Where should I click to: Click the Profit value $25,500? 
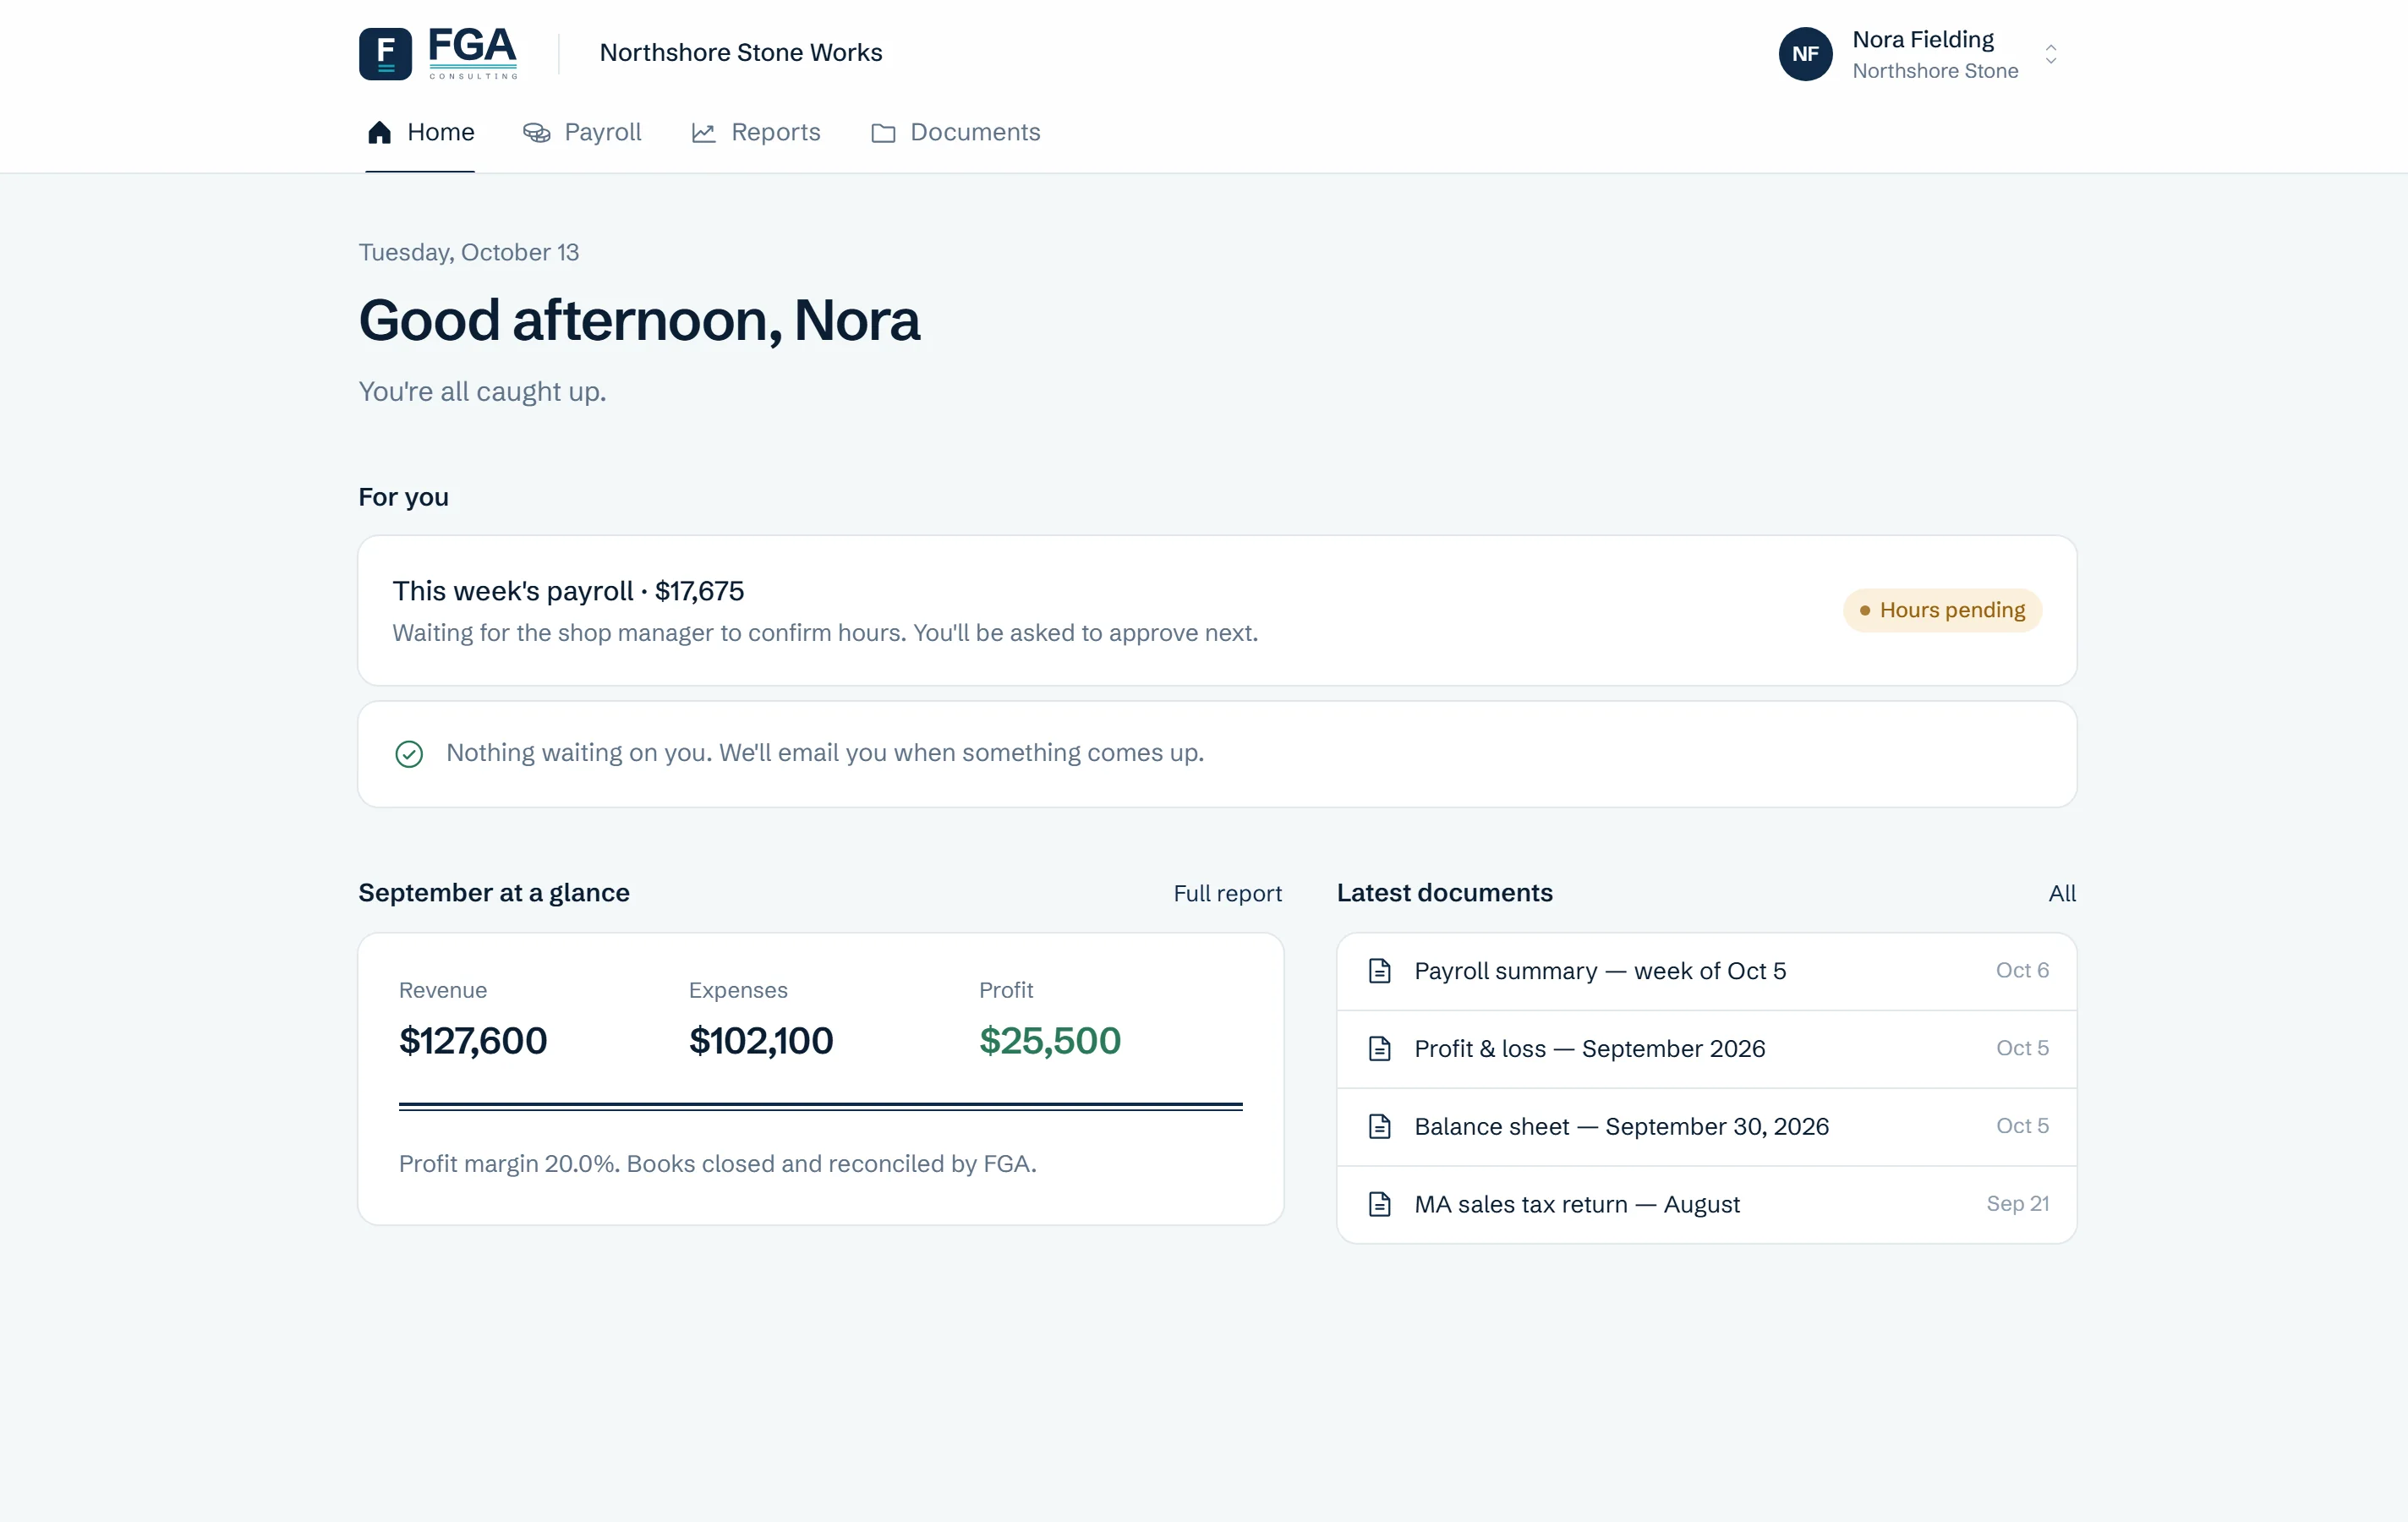pos(1050,1041)
